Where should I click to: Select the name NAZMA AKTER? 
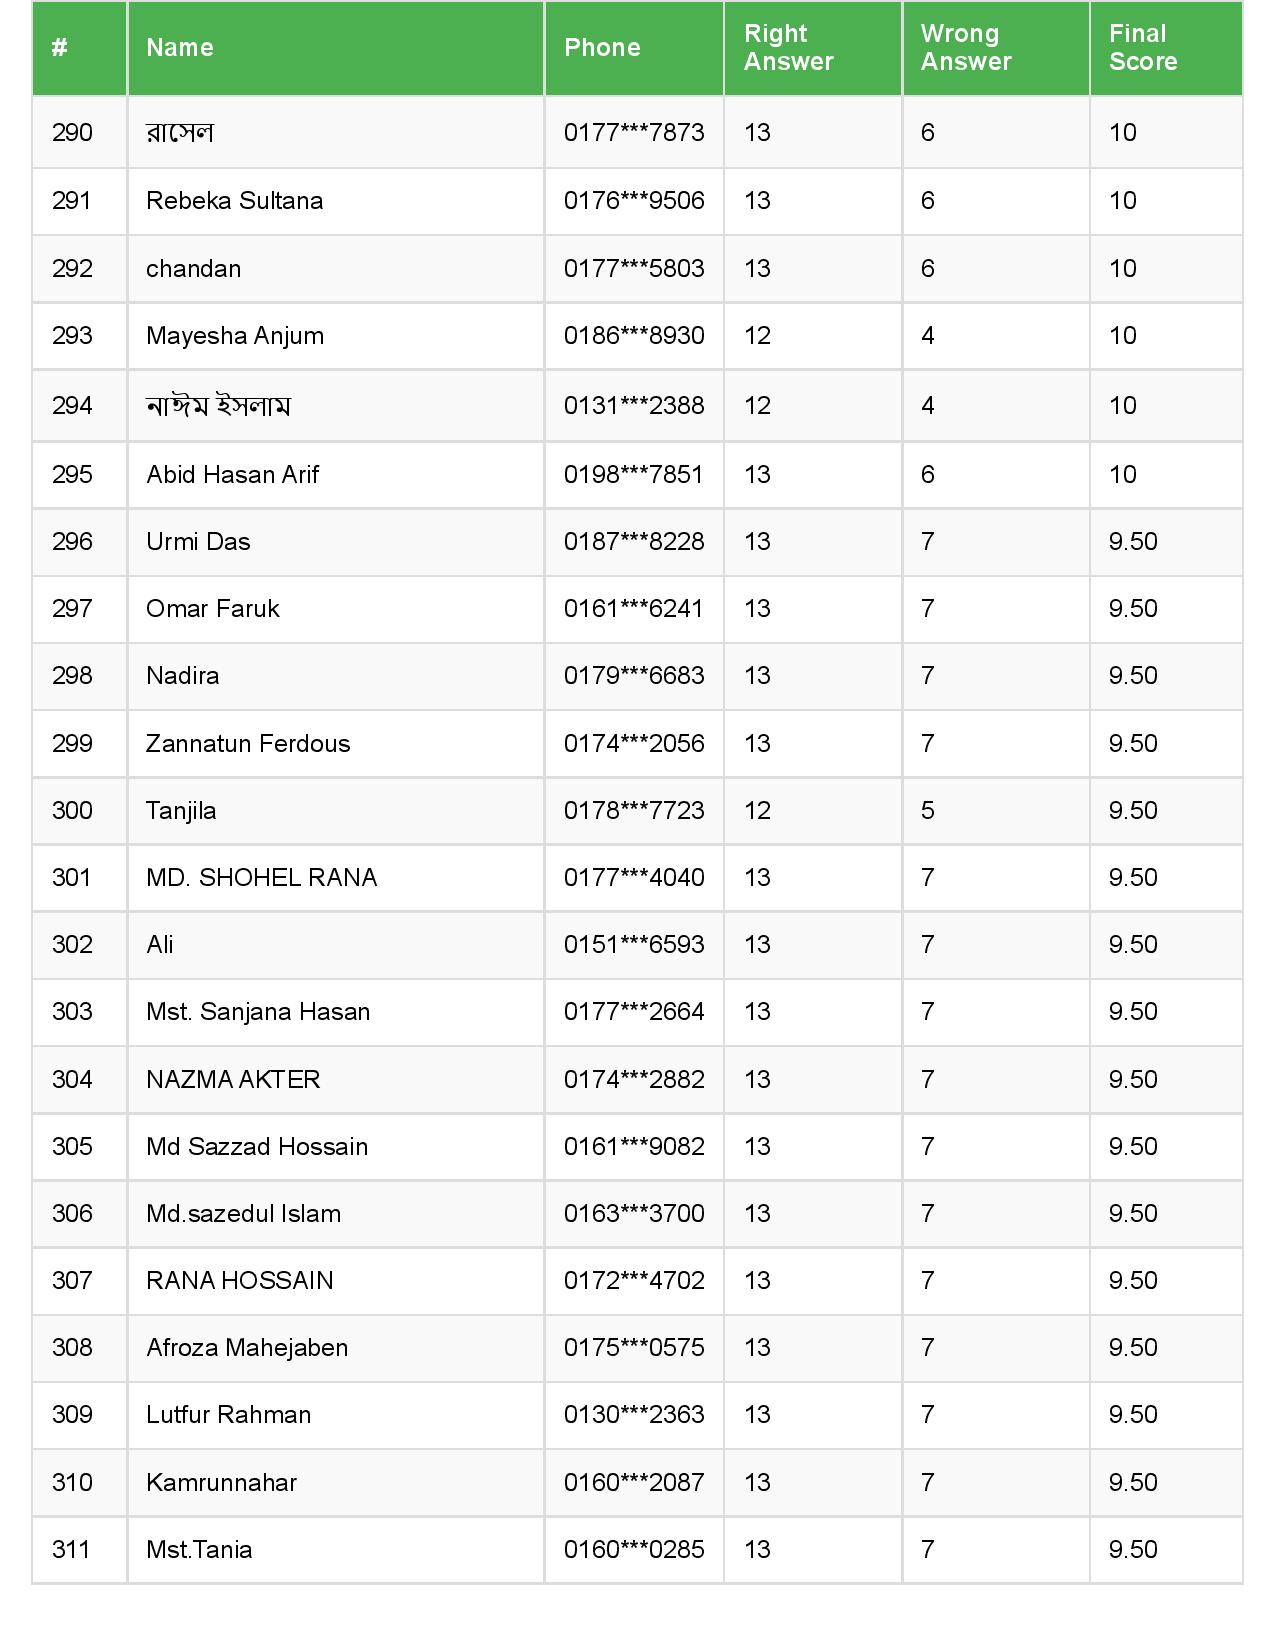pos(233,1080)
